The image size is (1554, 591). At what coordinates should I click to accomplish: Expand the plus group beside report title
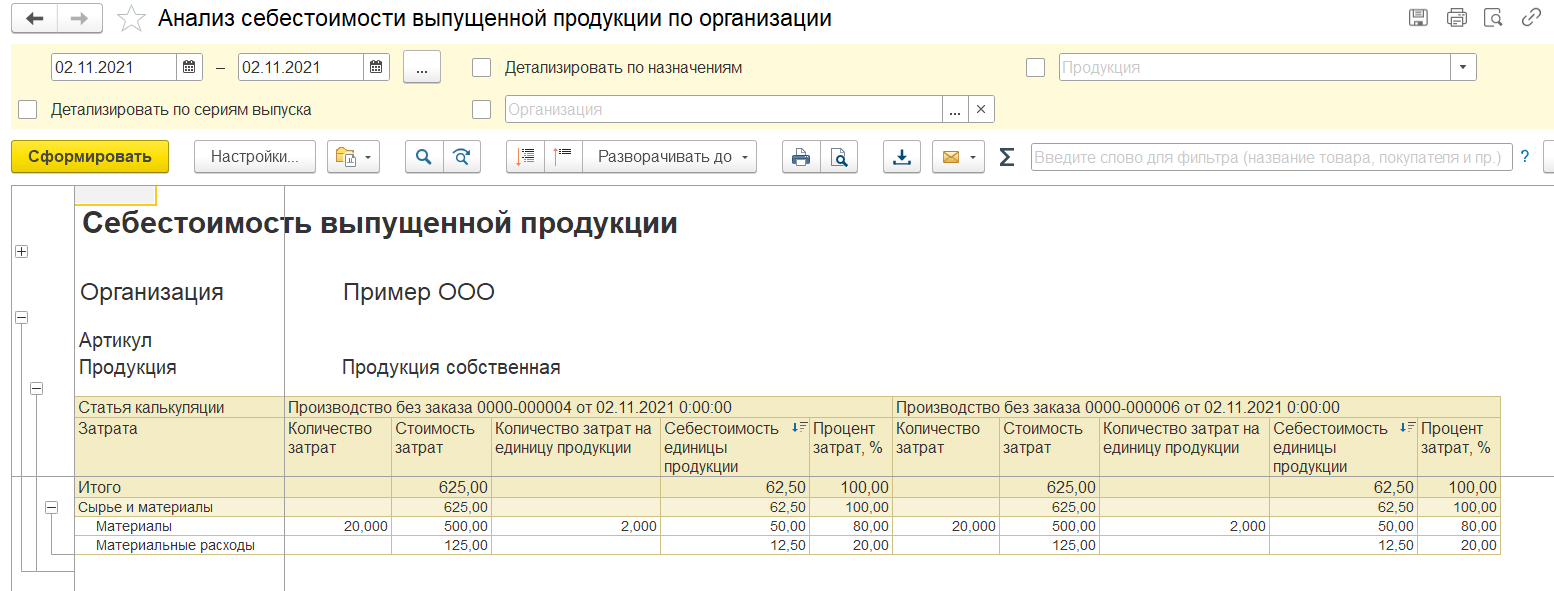[x=22, y=252]
